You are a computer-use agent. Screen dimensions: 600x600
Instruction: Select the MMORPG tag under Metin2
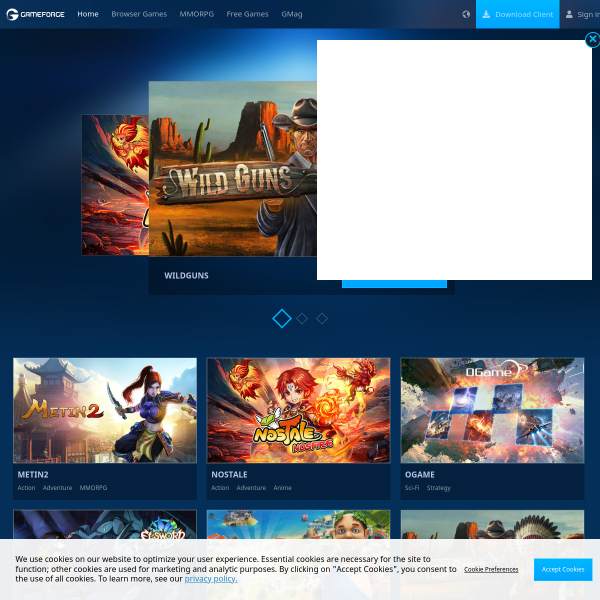pos(93,488)
